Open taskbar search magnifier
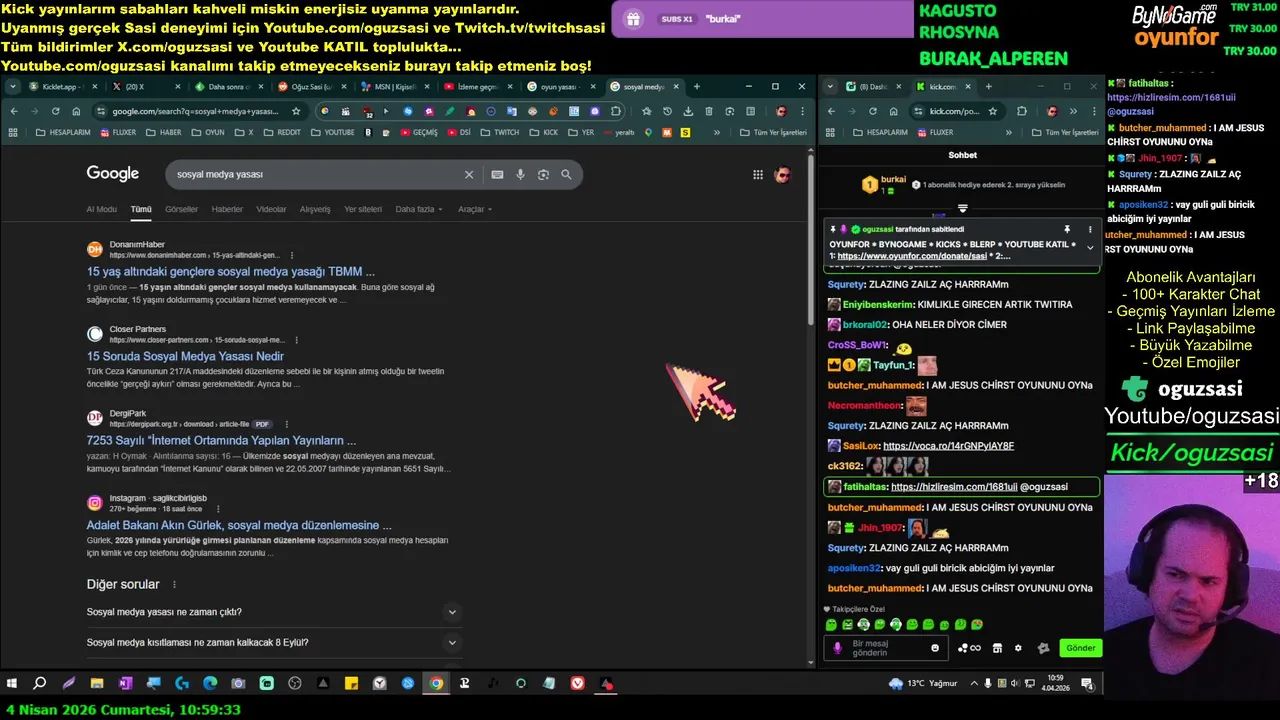 [40, 683]
